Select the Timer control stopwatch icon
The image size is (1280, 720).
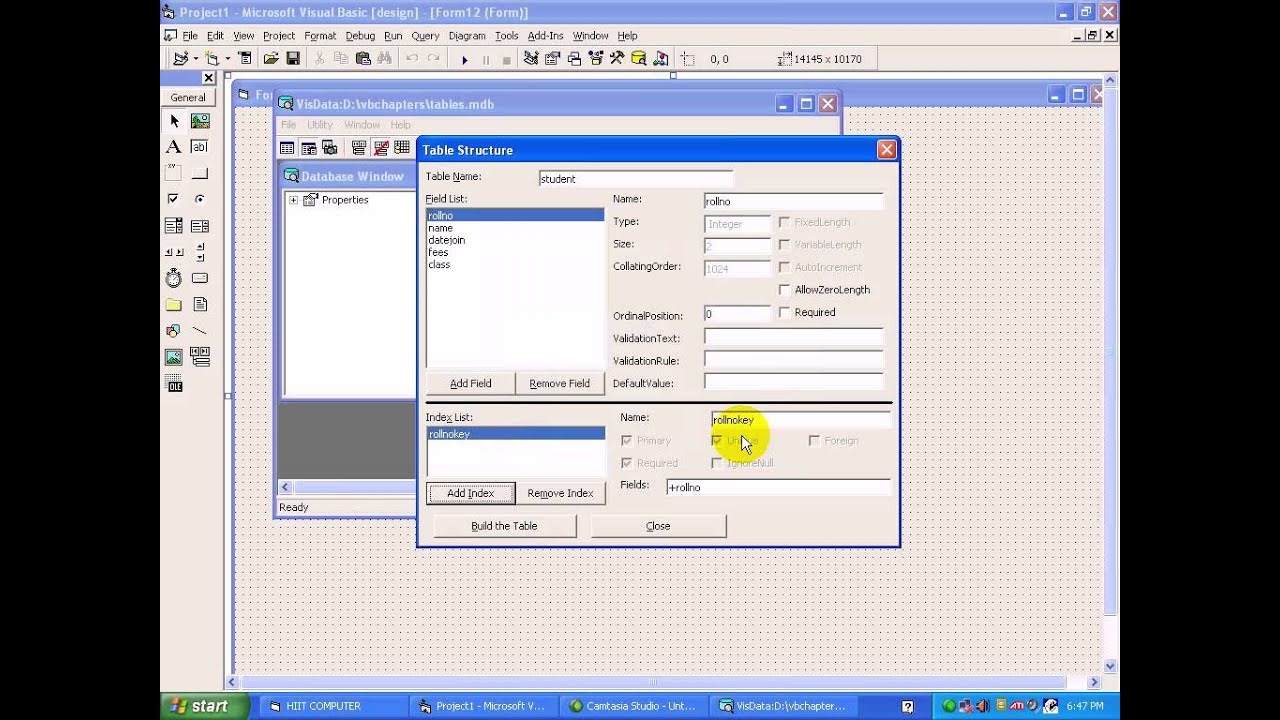174,278
